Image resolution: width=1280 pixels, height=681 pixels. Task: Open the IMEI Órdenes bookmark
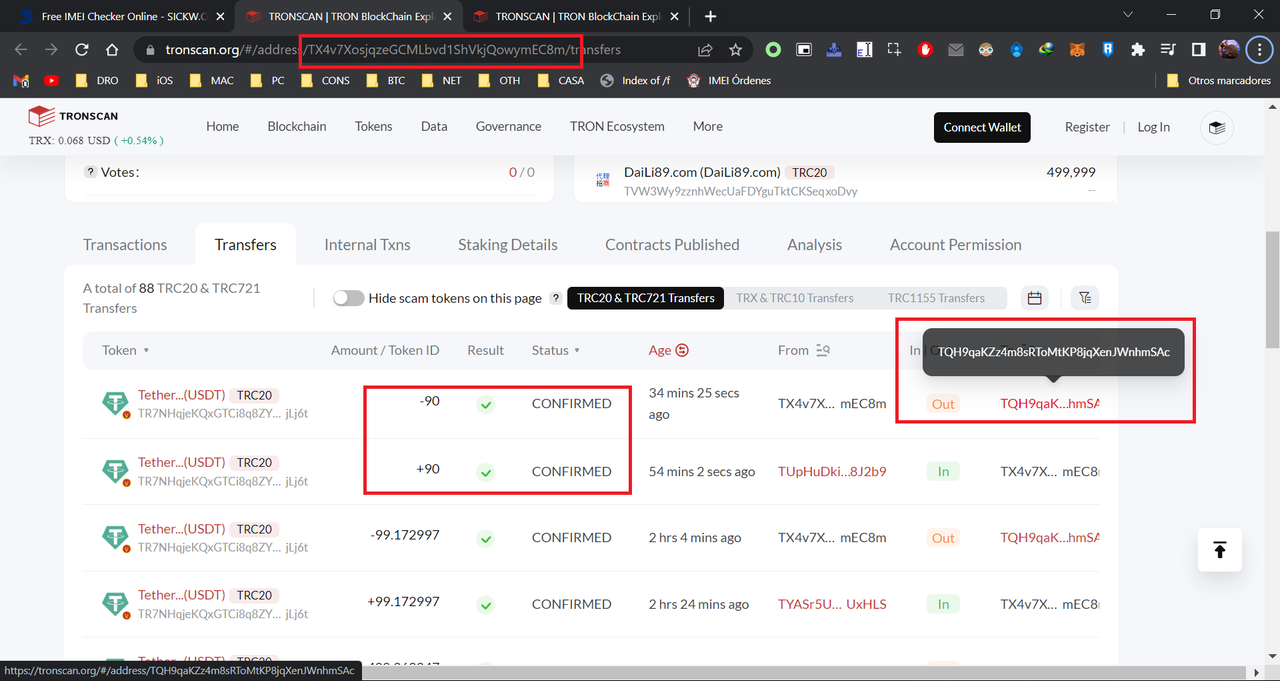pos(729,80)
